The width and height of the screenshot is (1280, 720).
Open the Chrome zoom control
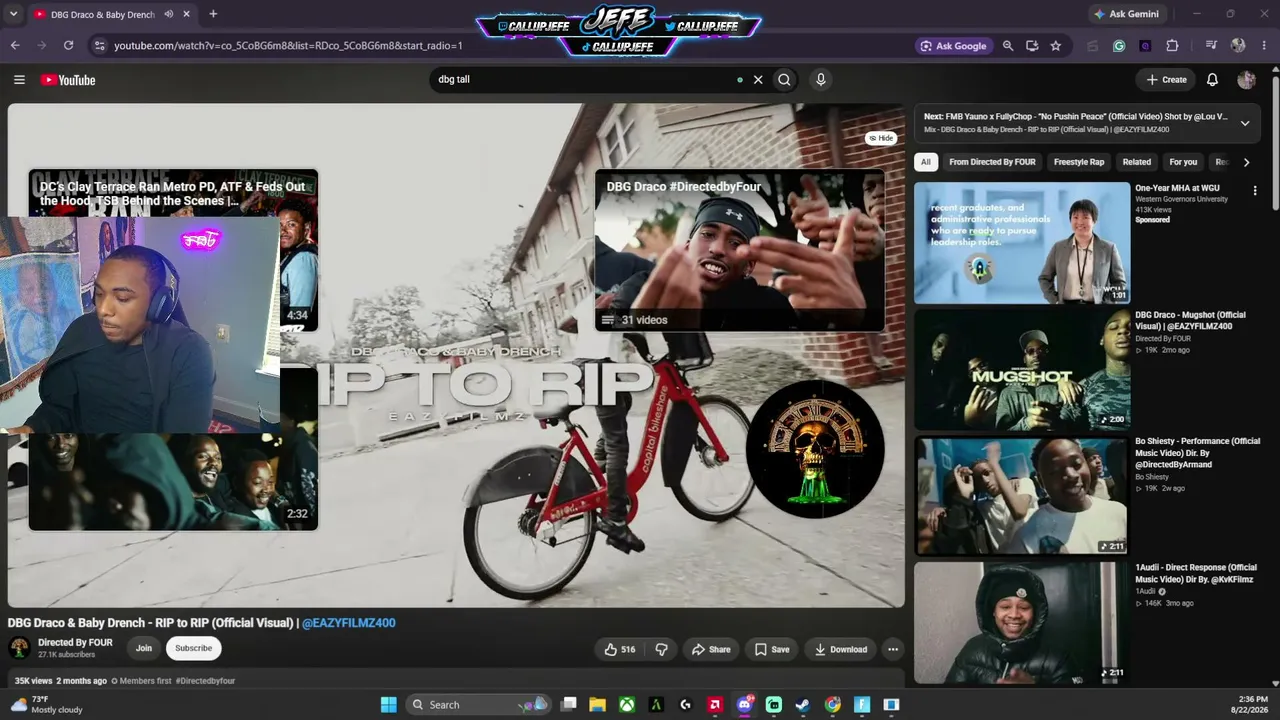pyautogui.click(x=1008, y=45)
